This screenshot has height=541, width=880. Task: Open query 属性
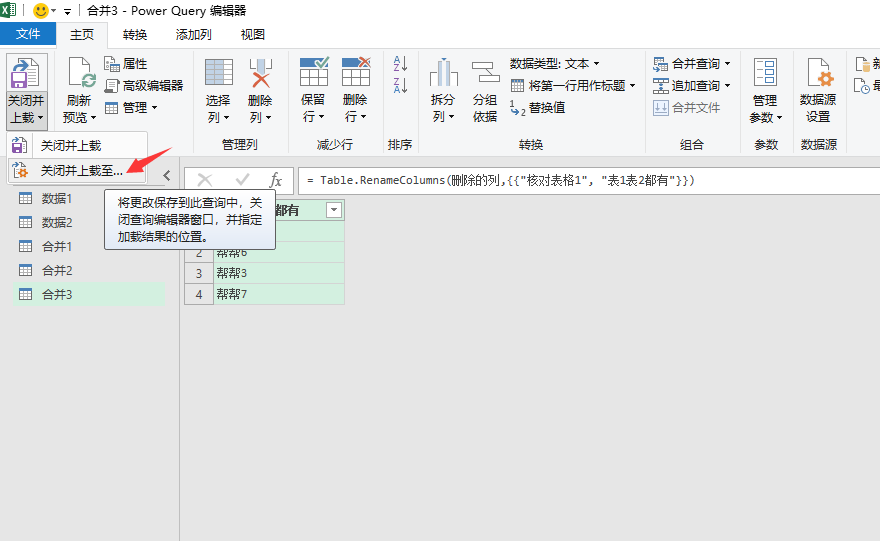[x=126, y=64]
